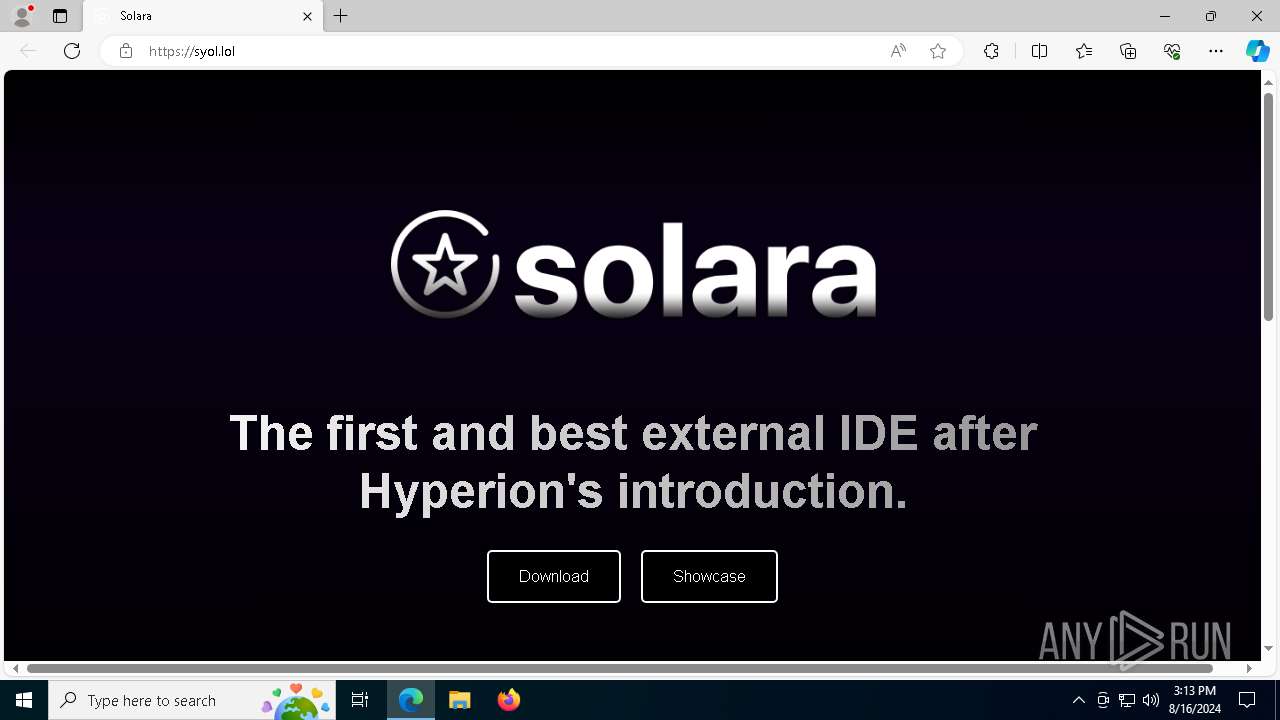1280x720 pixels.
Task: Click the scroll down arrow
Action: pyautogui.click(x=1268, y=648)
